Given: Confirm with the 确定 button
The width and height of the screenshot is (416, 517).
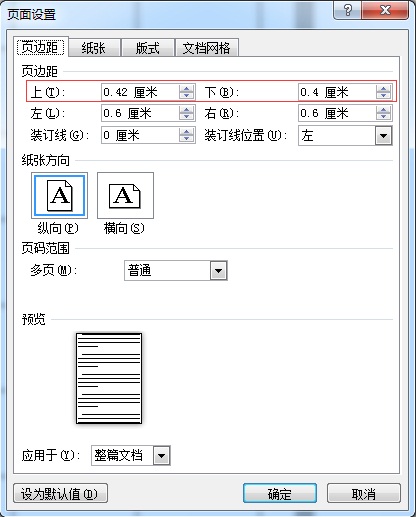Looking at the screenshot, I should coord(280,493).
